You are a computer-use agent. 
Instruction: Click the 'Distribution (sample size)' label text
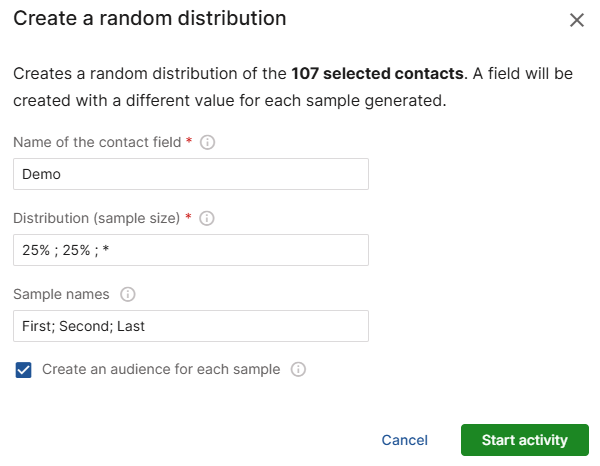tap(96, 218)
